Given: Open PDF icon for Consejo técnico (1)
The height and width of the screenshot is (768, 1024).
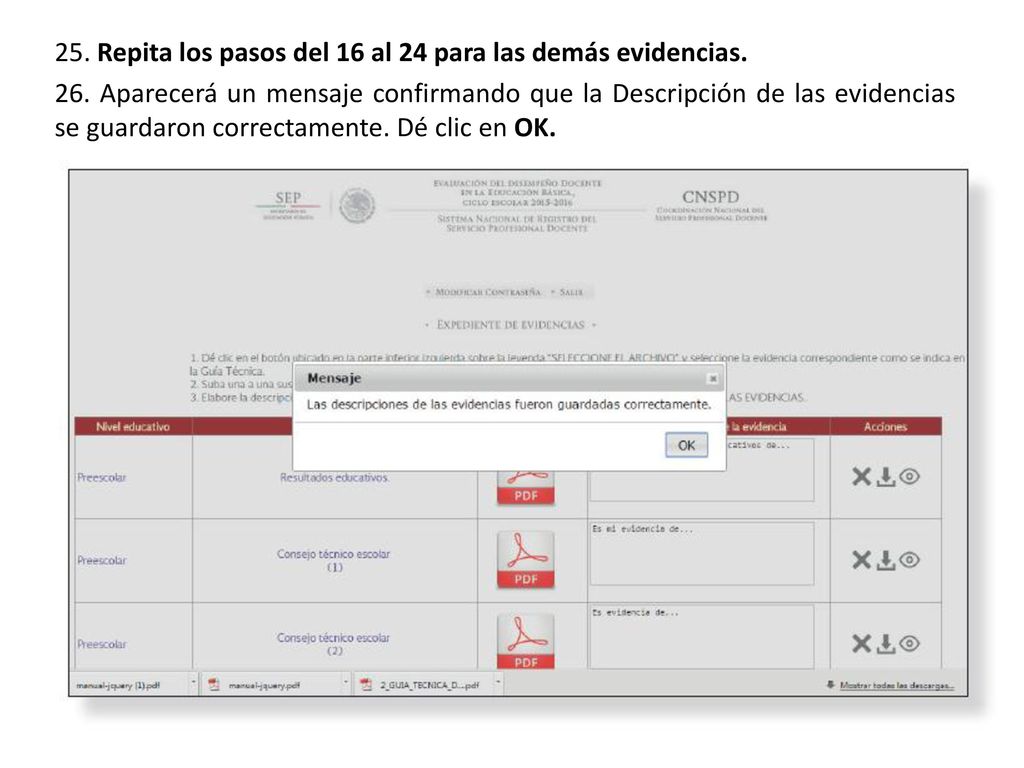Looking at the screenshot, I should [x=526, y=560].
